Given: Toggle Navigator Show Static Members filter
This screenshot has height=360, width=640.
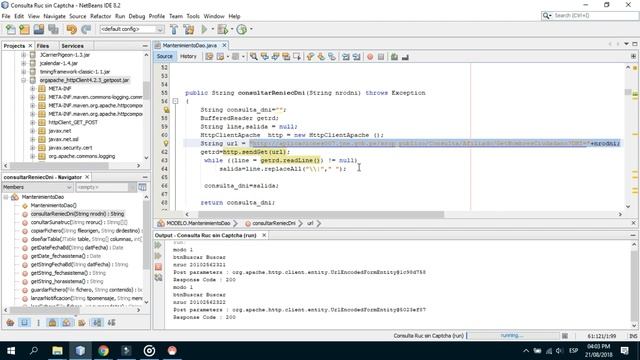Looking at the screenshot, I should [x=38, y=323].
